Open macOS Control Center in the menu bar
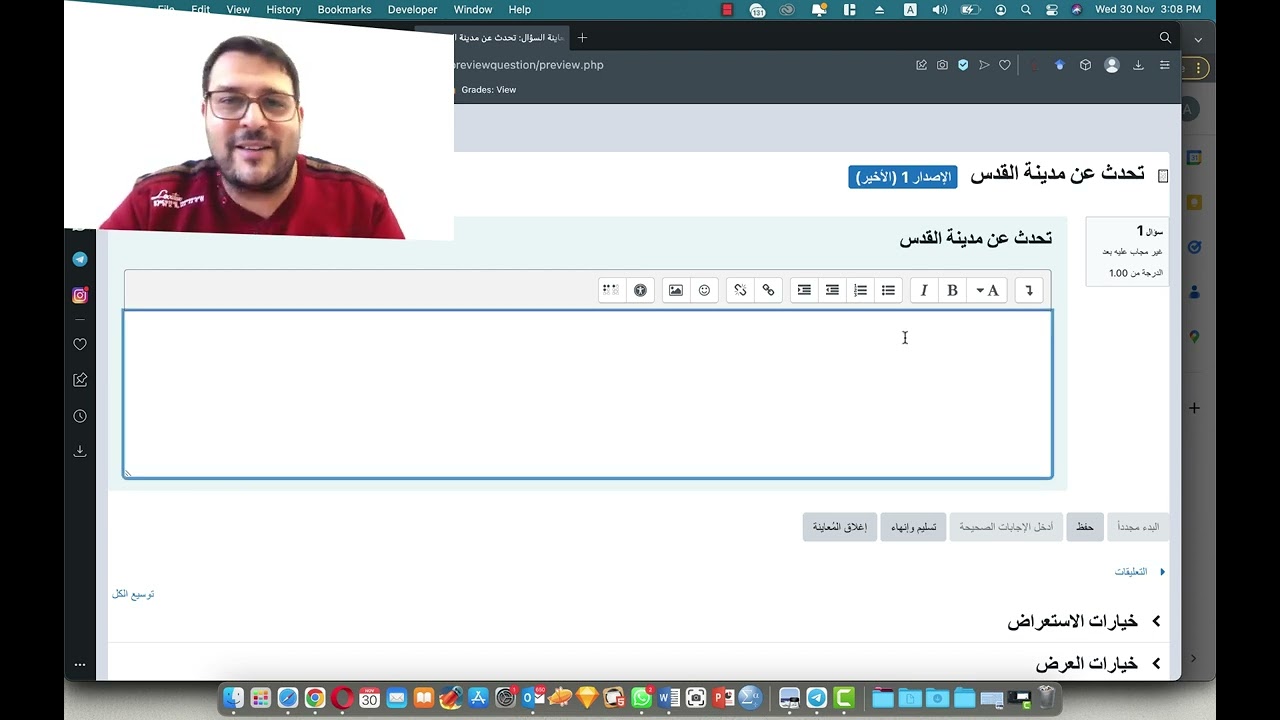The width and height of the screenshot is (1280, 720). (1052, 9)
